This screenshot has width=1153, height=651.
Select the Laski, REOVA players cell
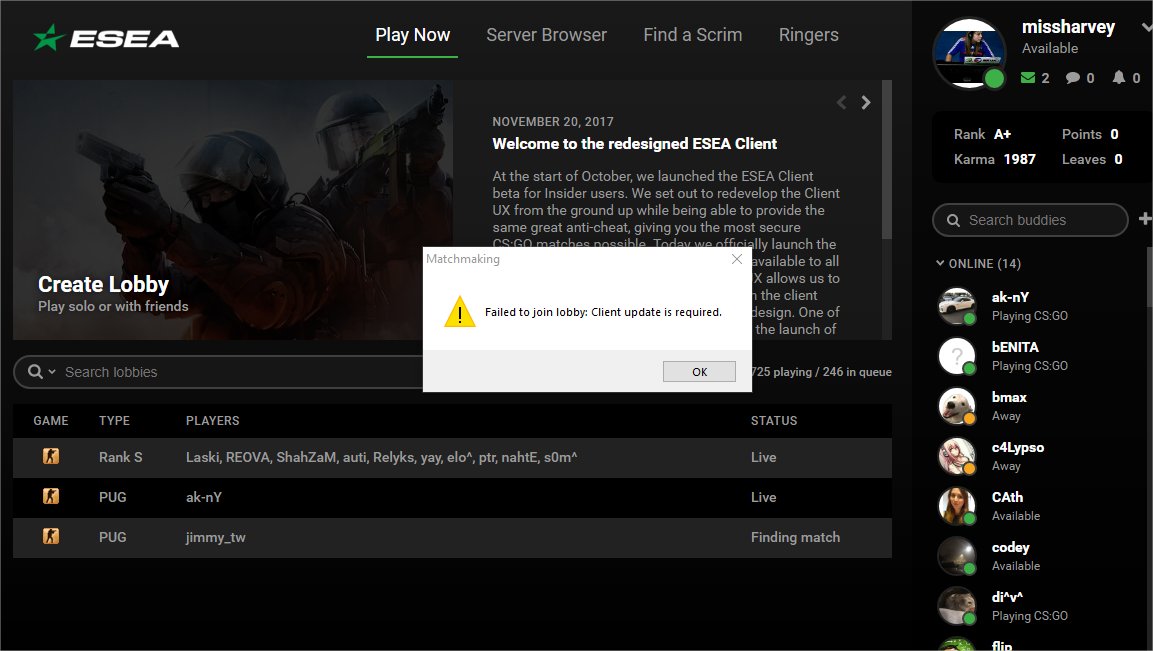coord(382,458)
